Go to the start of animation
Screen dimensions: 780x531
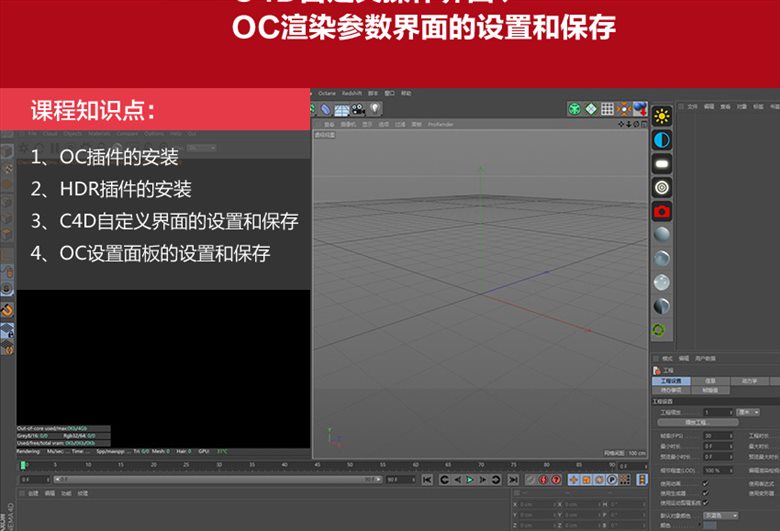pyautogui.click(x=427, y=480)
